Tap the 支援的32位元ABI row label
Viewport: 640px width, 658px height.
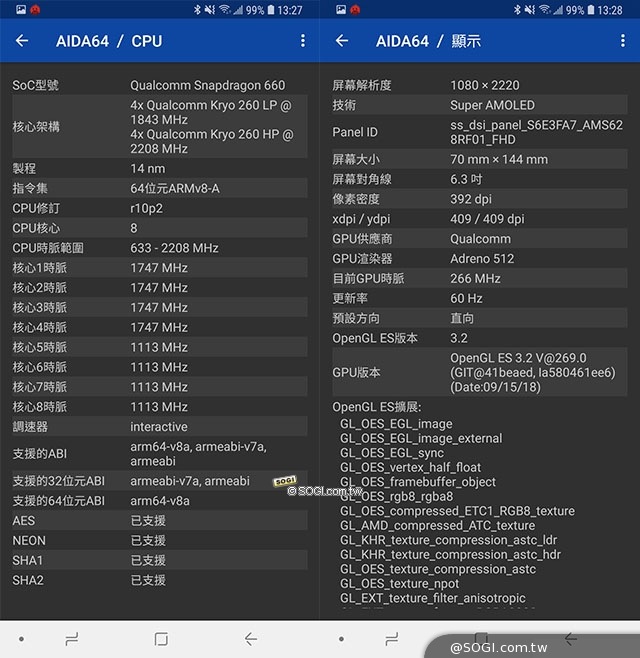[58, 481]
